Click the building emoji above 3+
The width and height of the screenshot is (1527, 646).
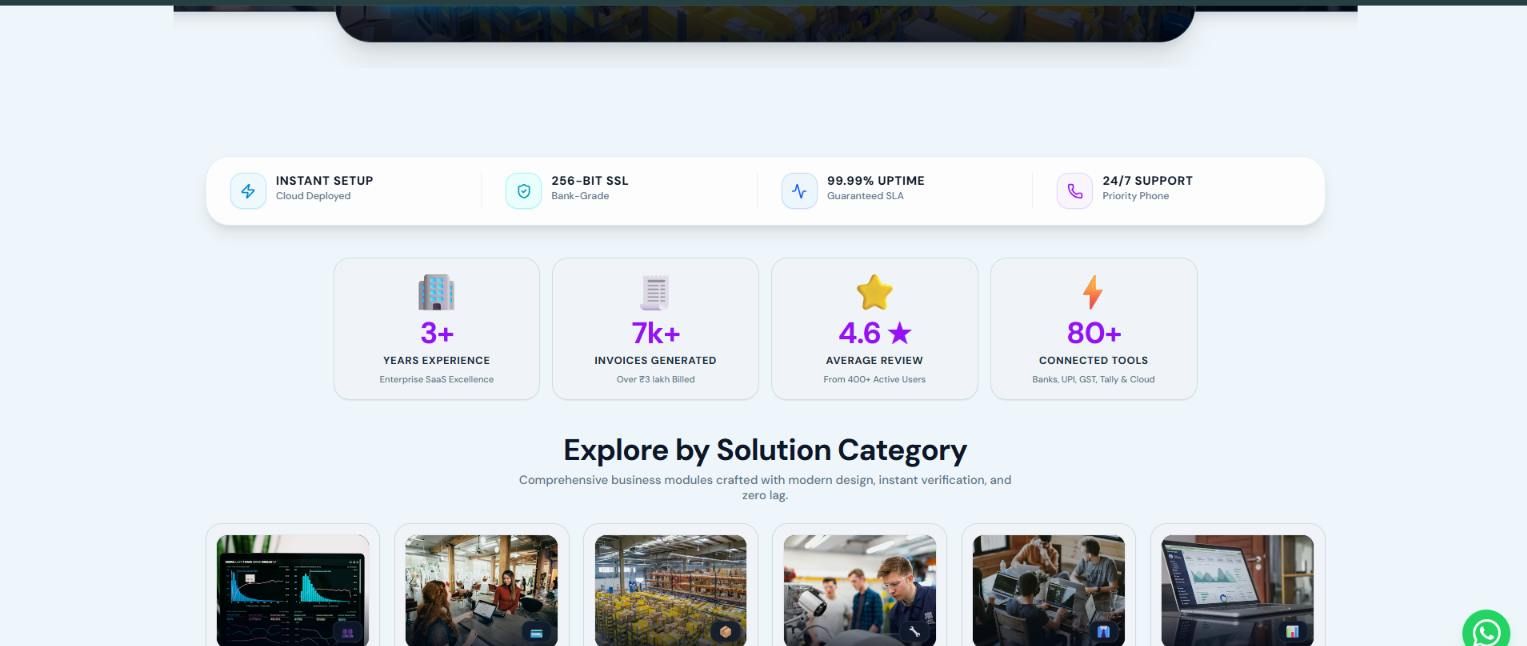click(436, 293)
